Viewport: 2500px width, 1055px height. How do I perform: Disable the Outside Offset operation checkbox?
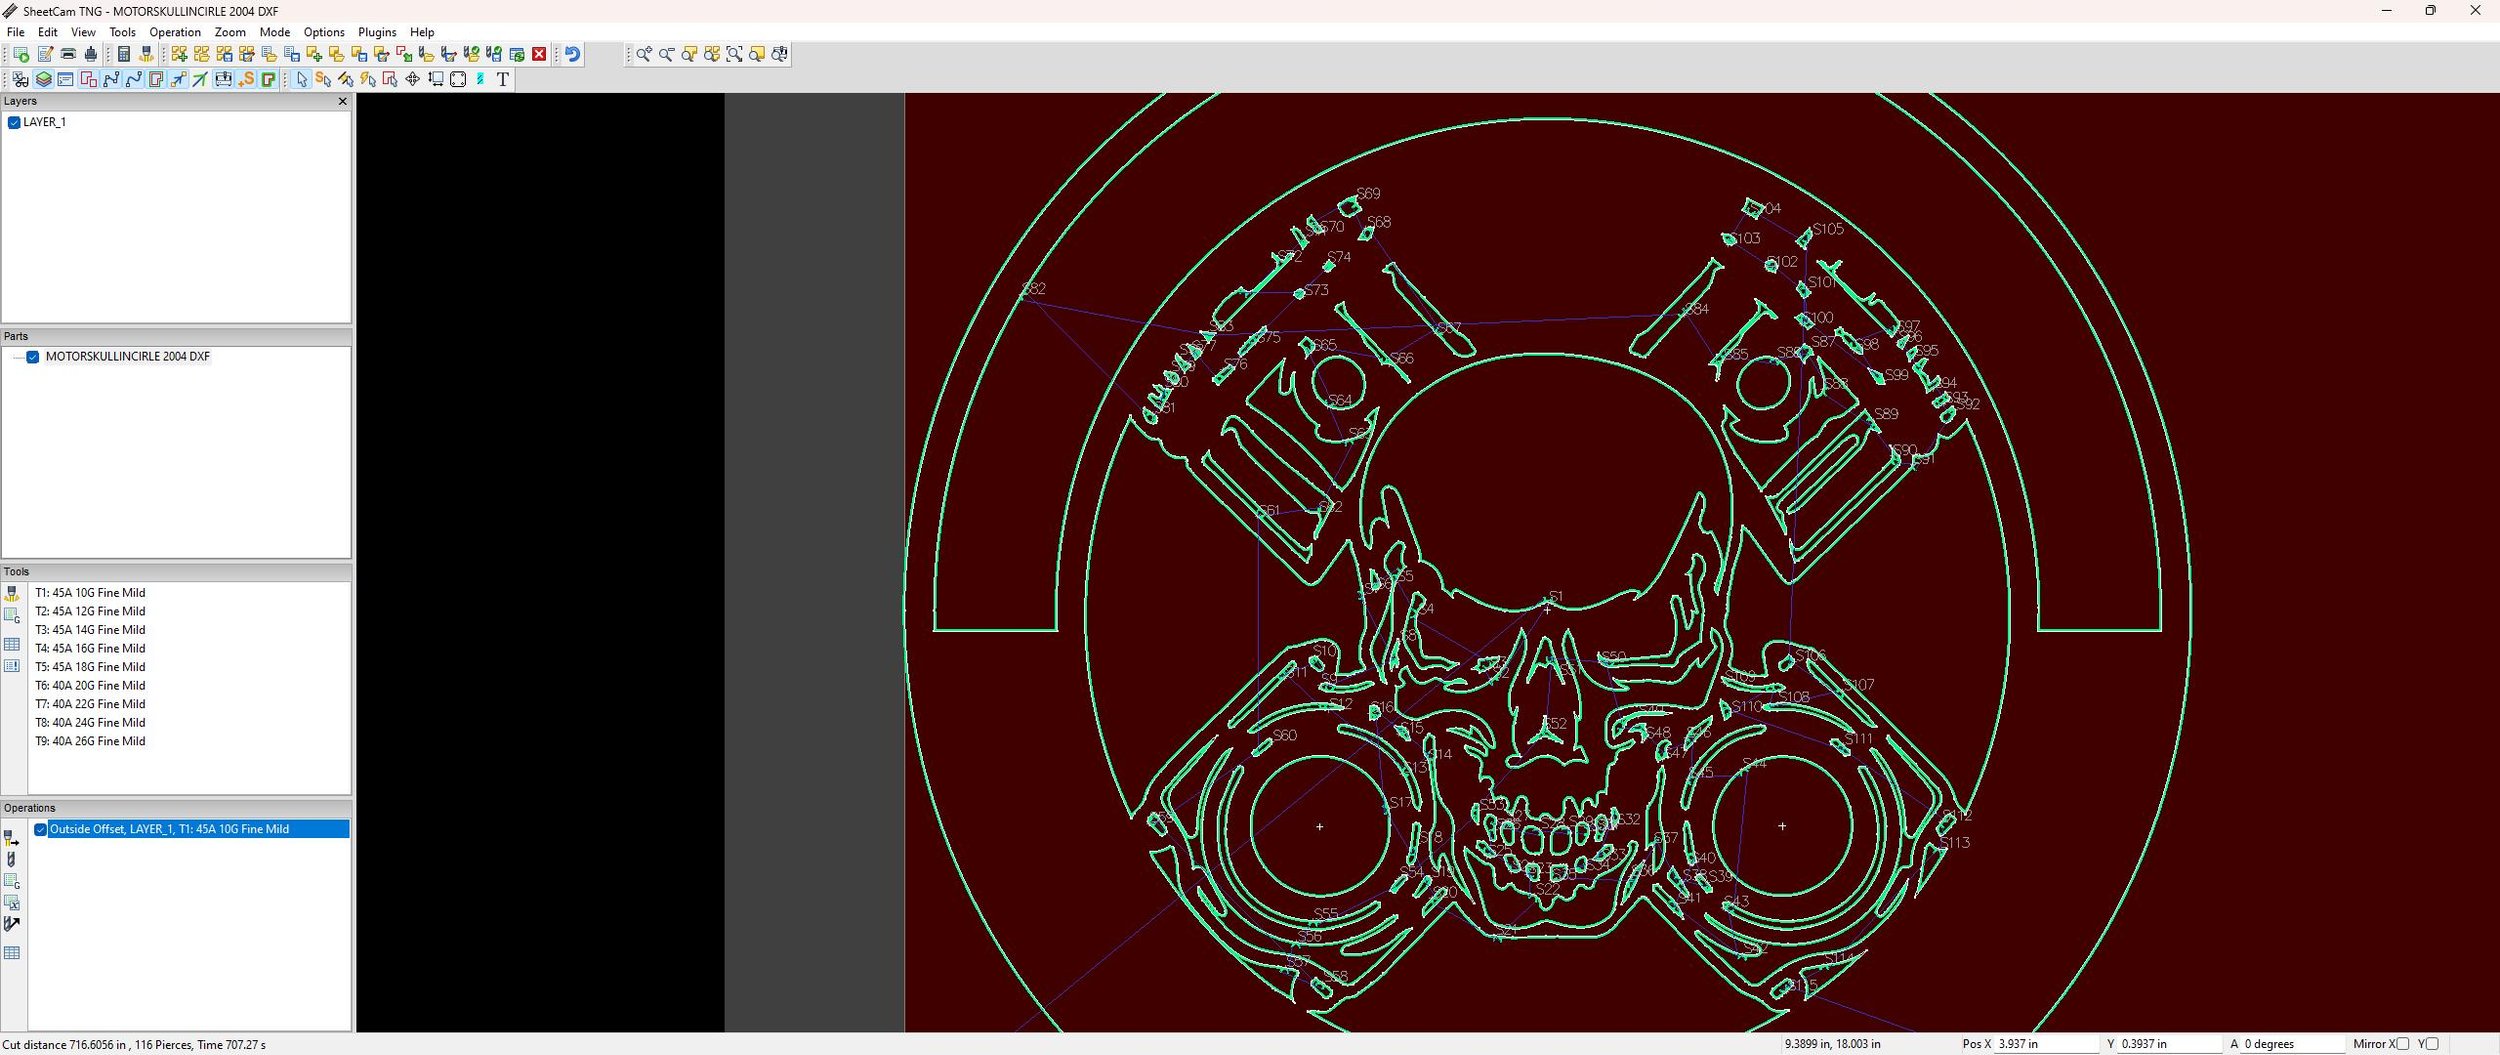(41, 829)
